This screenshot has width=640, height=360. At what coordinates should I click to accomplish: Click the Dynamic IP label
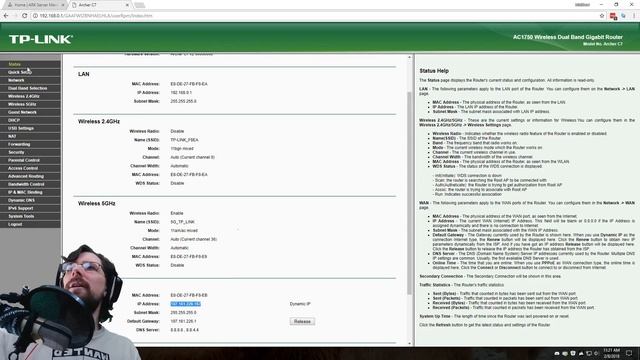coord(300,304)
